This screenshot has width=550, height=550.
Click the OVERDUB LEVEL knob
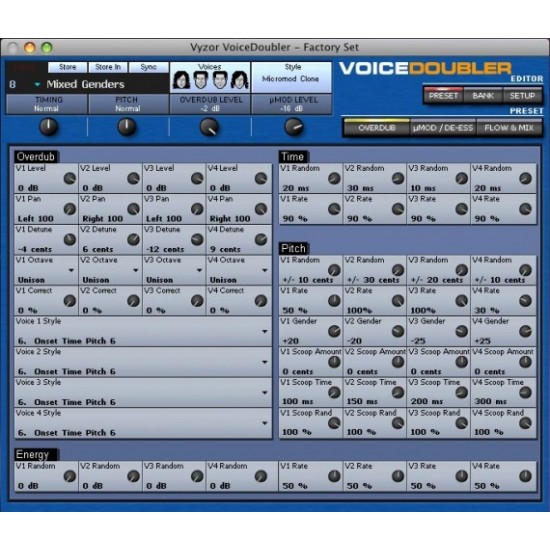pos(209,127)
